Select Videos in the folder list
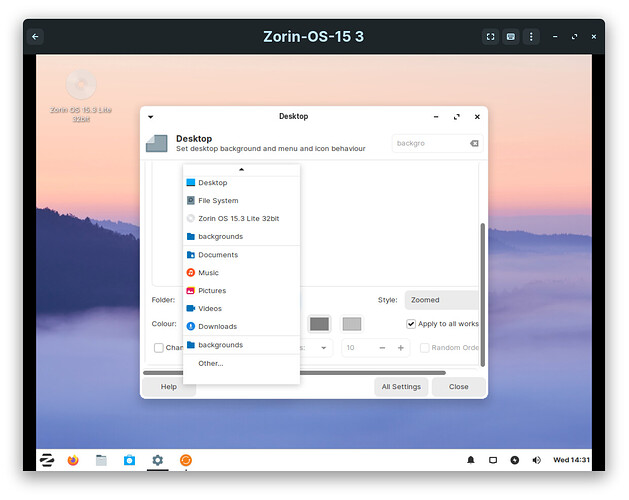The image size is (629, 500). [241, 309]
